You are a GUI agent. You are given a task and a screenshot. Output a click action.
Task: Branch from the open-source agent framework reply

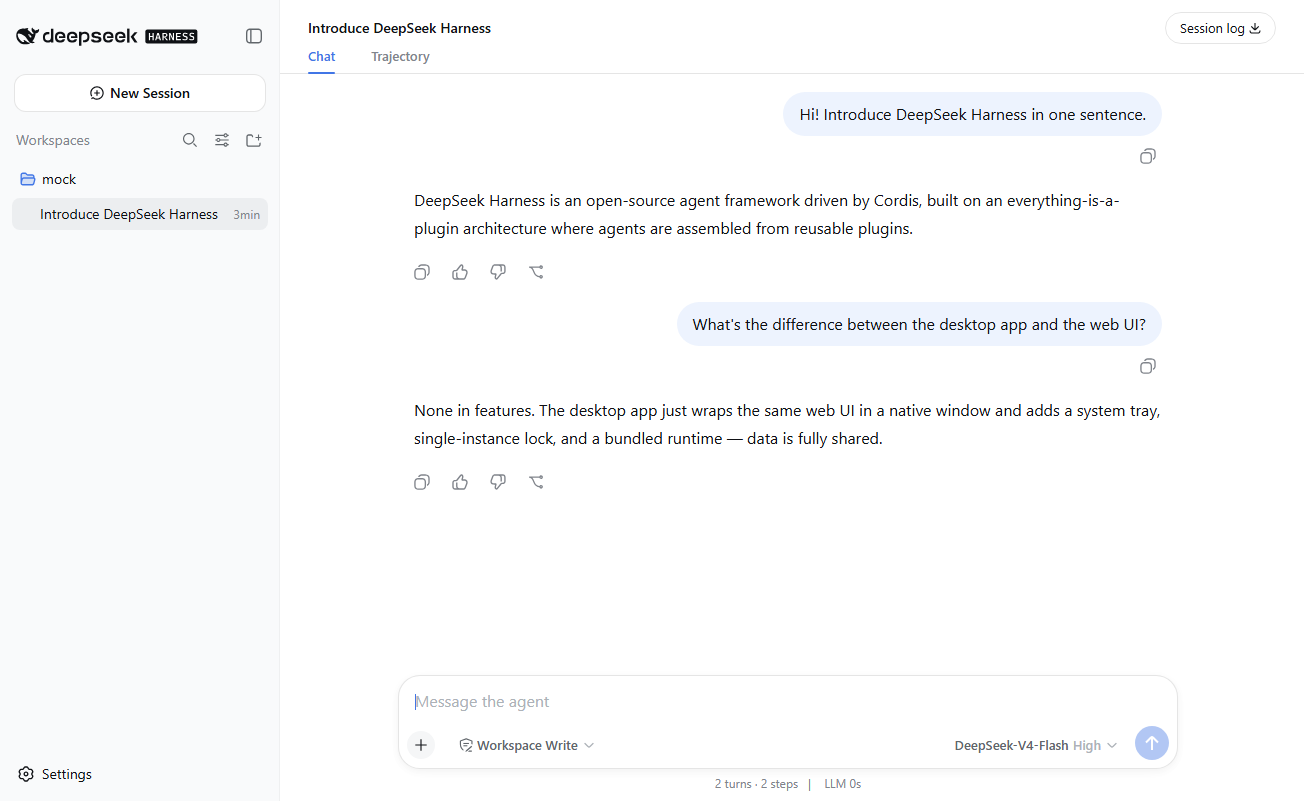[536, 272]
